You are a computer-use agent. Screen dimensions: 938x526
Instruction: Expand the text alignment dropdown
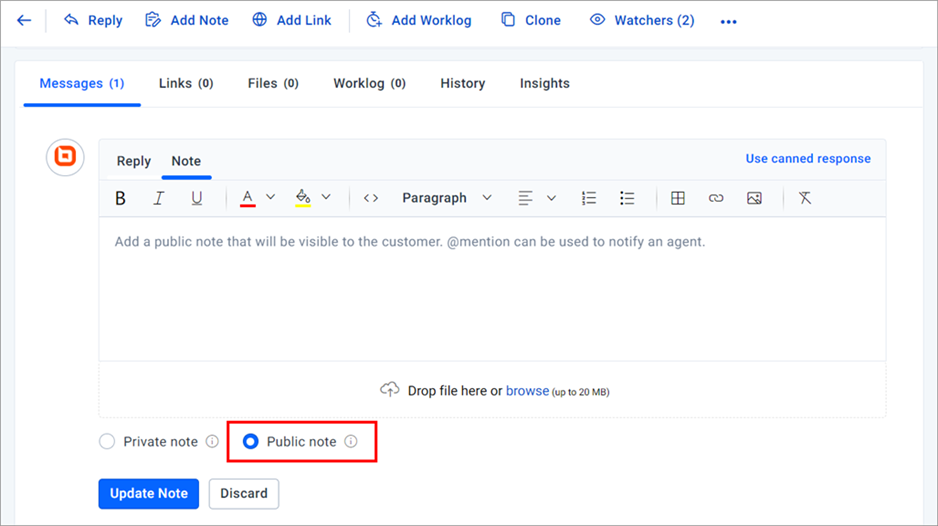551,198
